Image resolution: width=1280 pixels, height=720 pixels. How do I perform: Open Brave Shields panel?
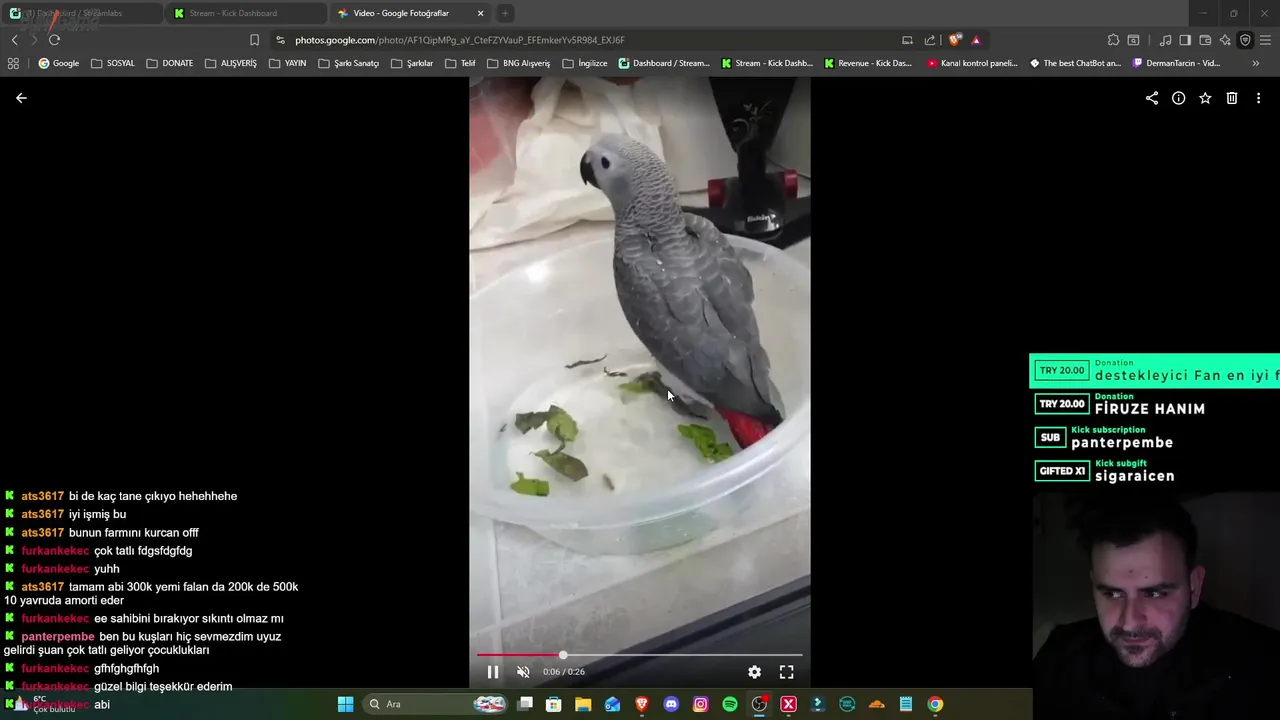click(x=955, y=40)
